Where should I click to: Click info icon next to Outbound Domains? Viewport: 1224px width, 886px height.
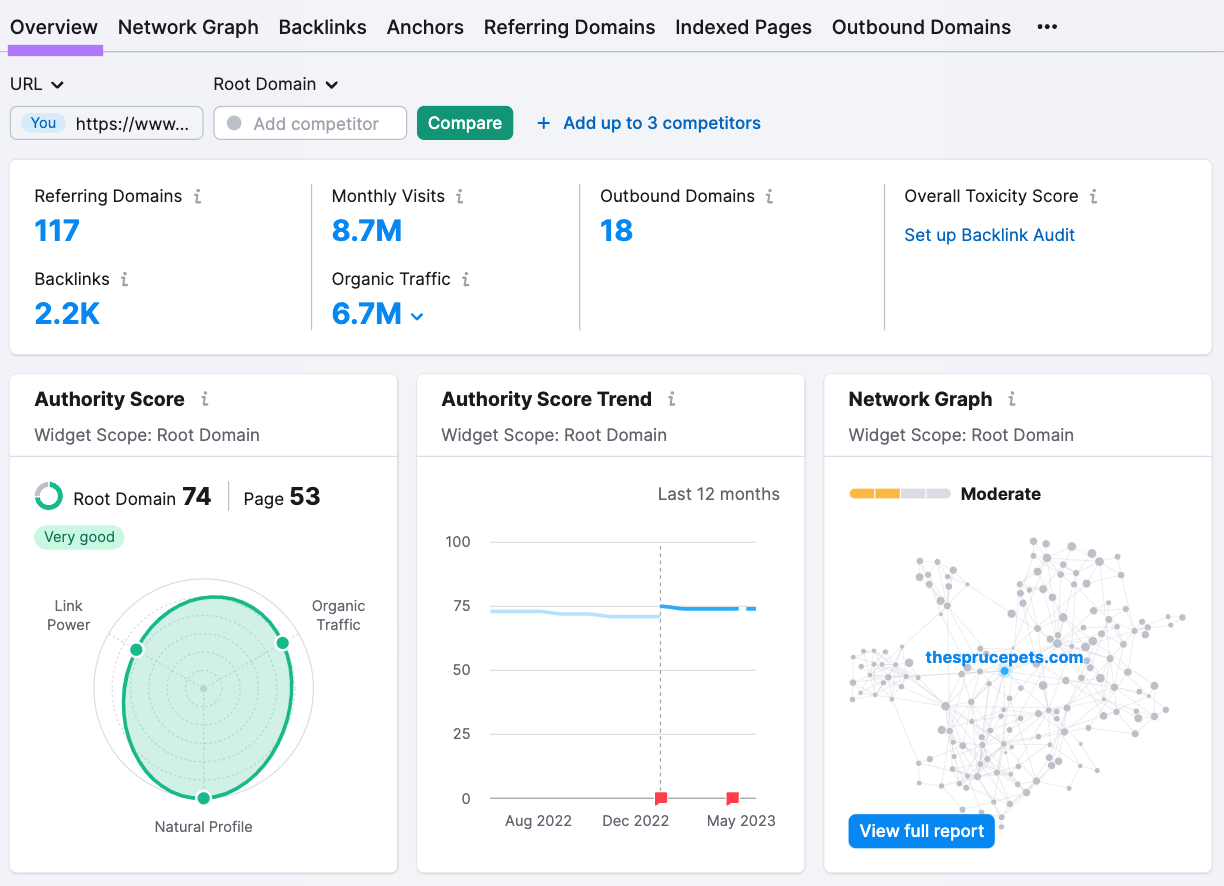point(769,197)
